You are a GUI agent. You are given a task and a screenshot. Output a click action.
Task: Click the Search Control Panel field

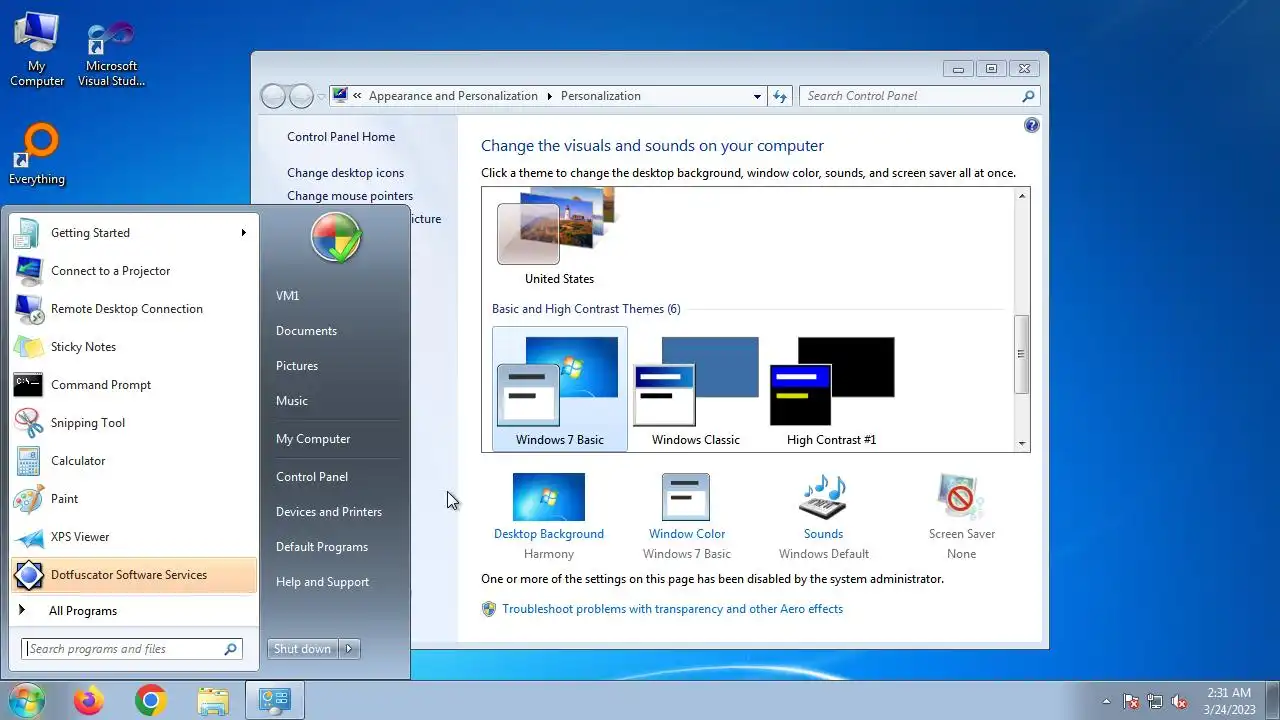[920, 96]
